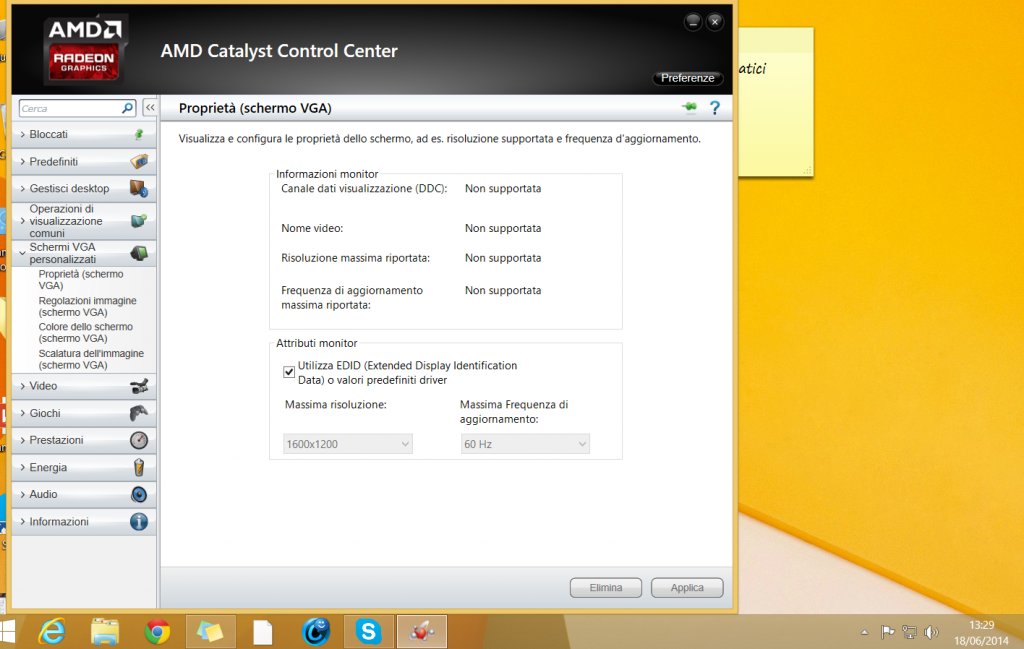Screen dimensions: 1024x649
Task: Open Internet Explorer from the taskbar
Action: (x=52, y=631)
